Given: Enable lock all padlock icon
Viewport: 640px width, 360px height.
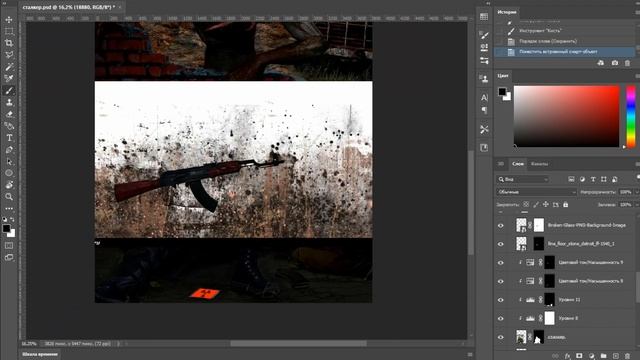Looking at the screenshot, I should pyautogui.click(x=565, y=204).
